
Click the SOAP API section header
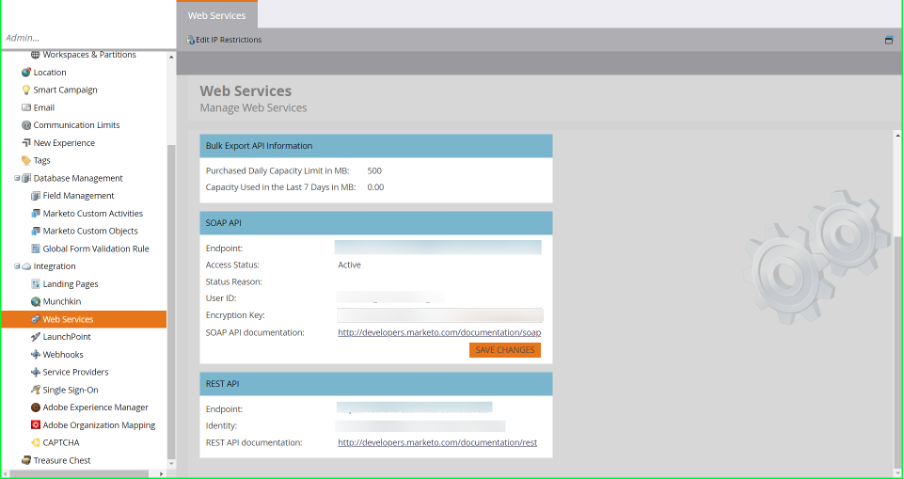376,223
